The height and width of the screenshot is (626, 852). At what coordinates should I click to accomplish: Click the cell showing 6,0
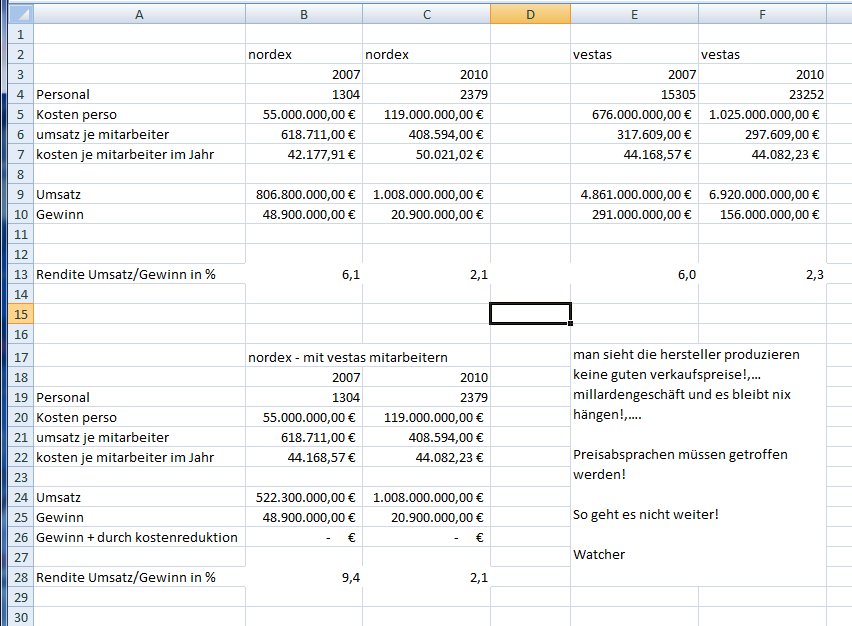pos(634,274)
